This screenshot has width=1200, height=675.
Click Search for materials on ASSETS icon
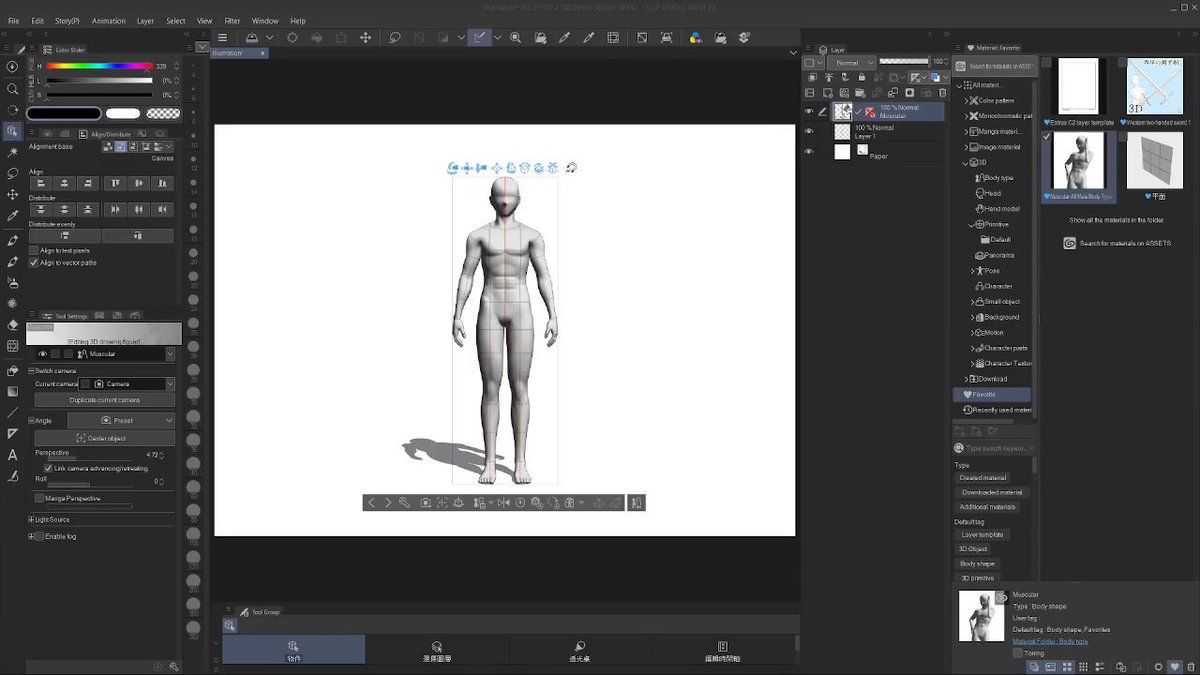[1069, 243]
